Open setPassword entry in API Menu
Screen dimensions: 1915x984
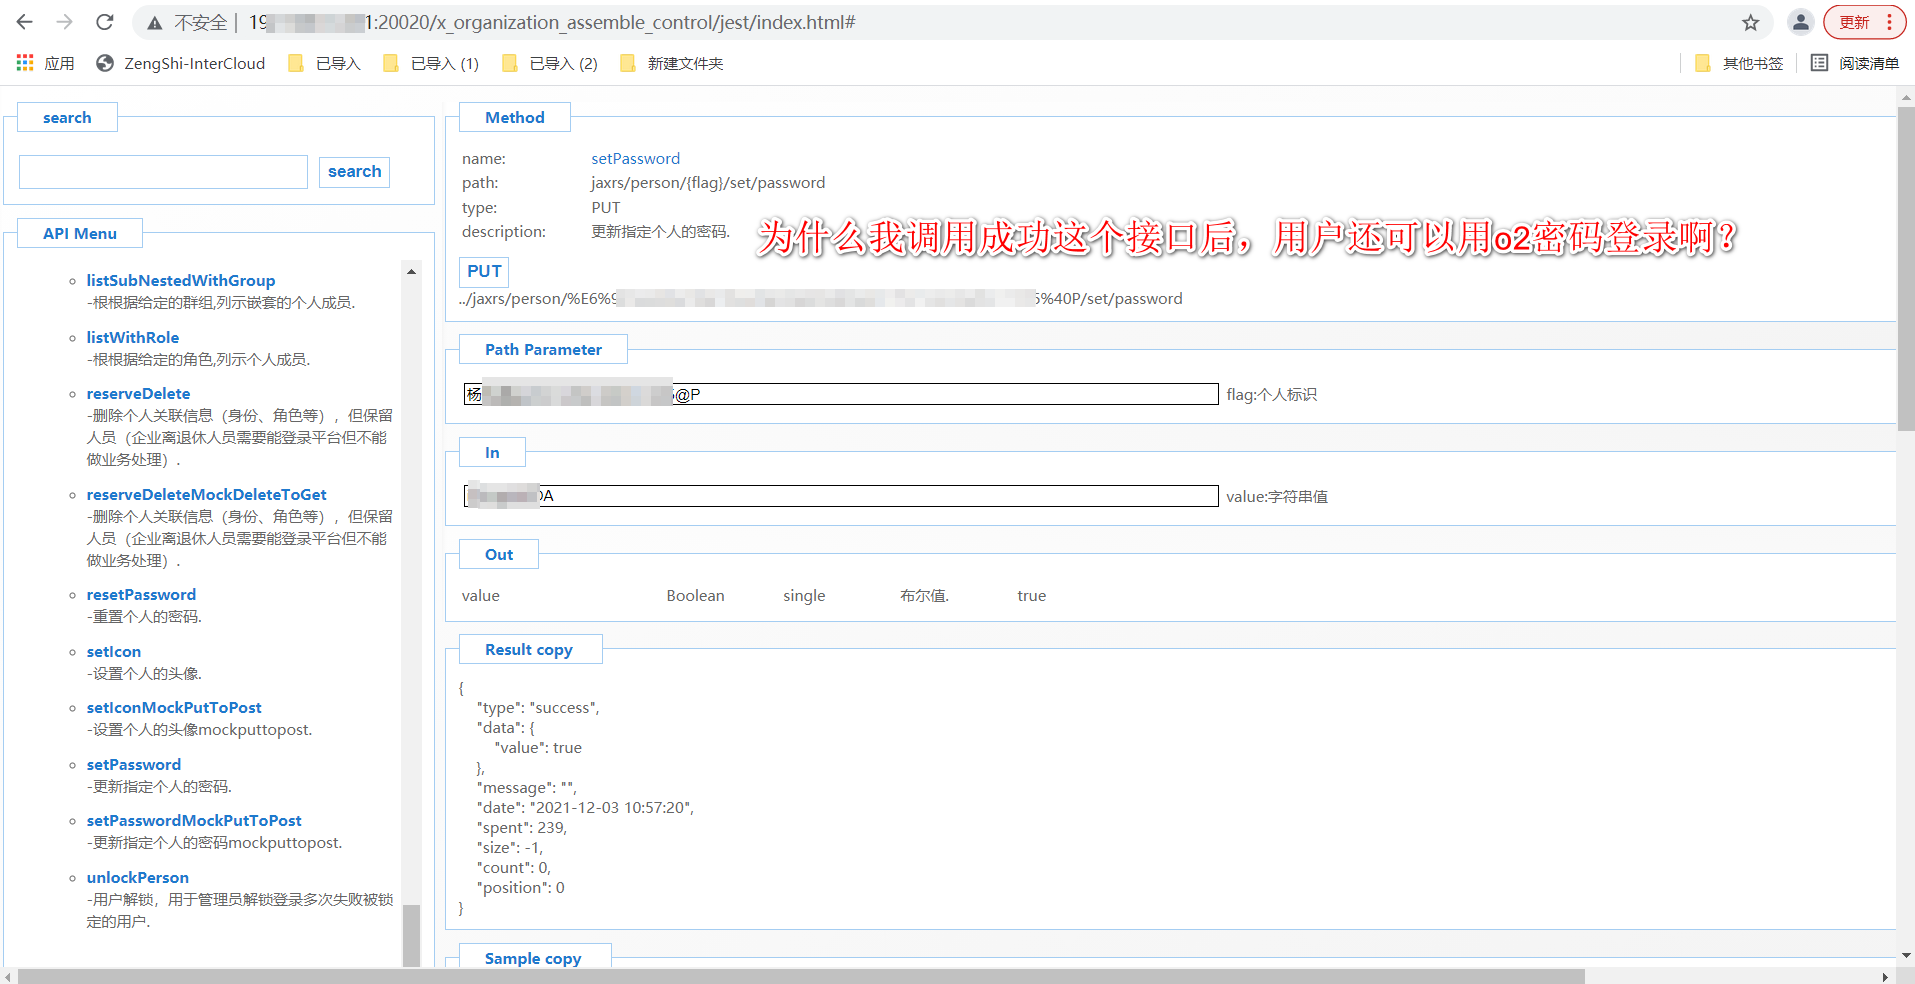tap(134, 765)
